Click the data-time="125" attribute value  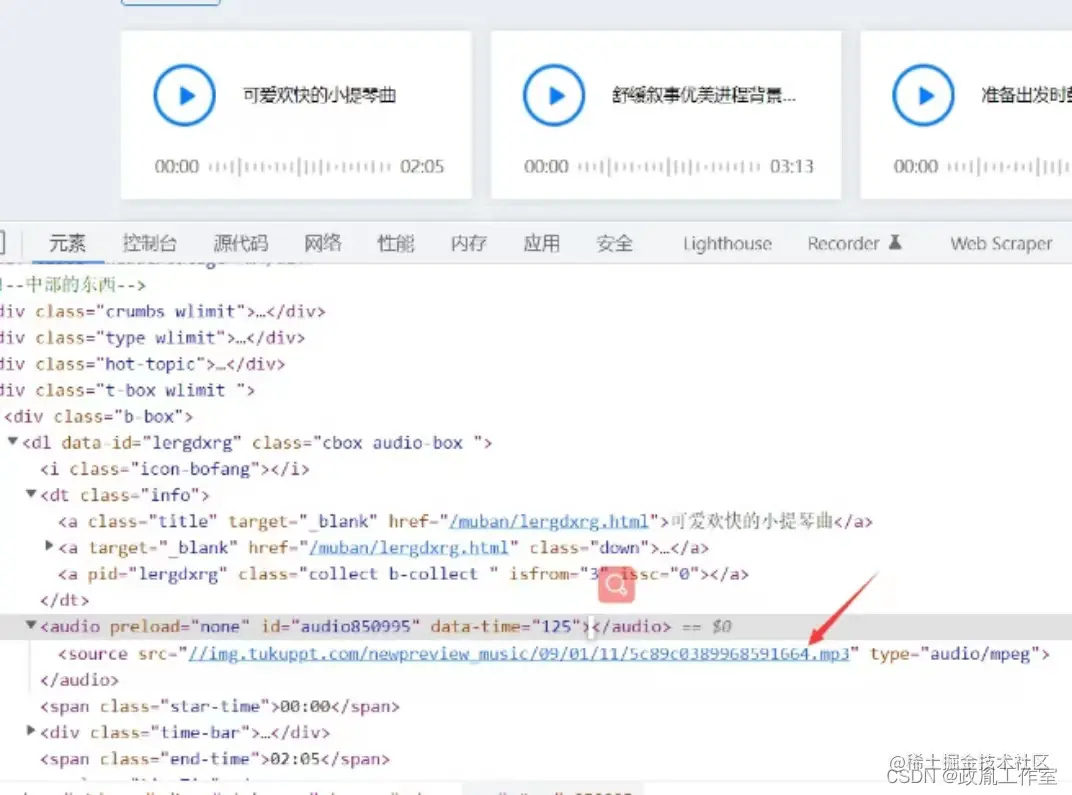pos(506,626)
